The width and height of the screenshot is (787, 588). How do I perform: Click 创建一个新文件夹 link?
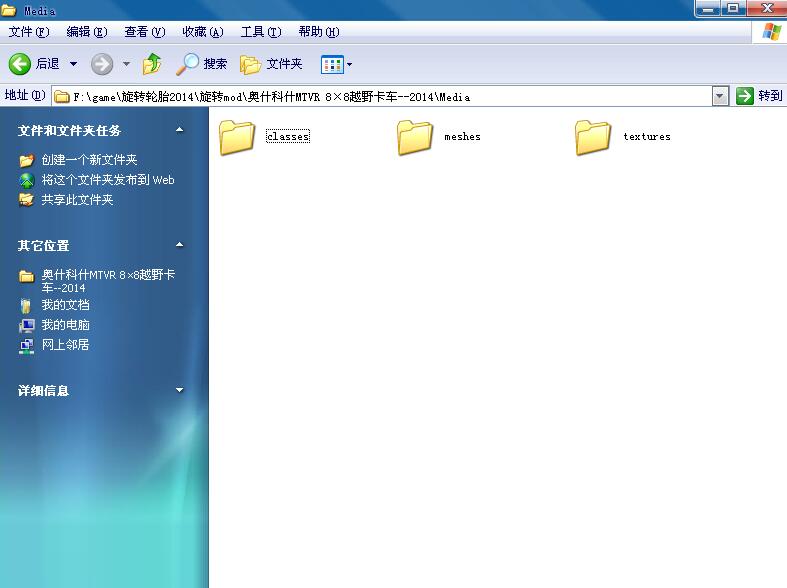pos(89,160)
